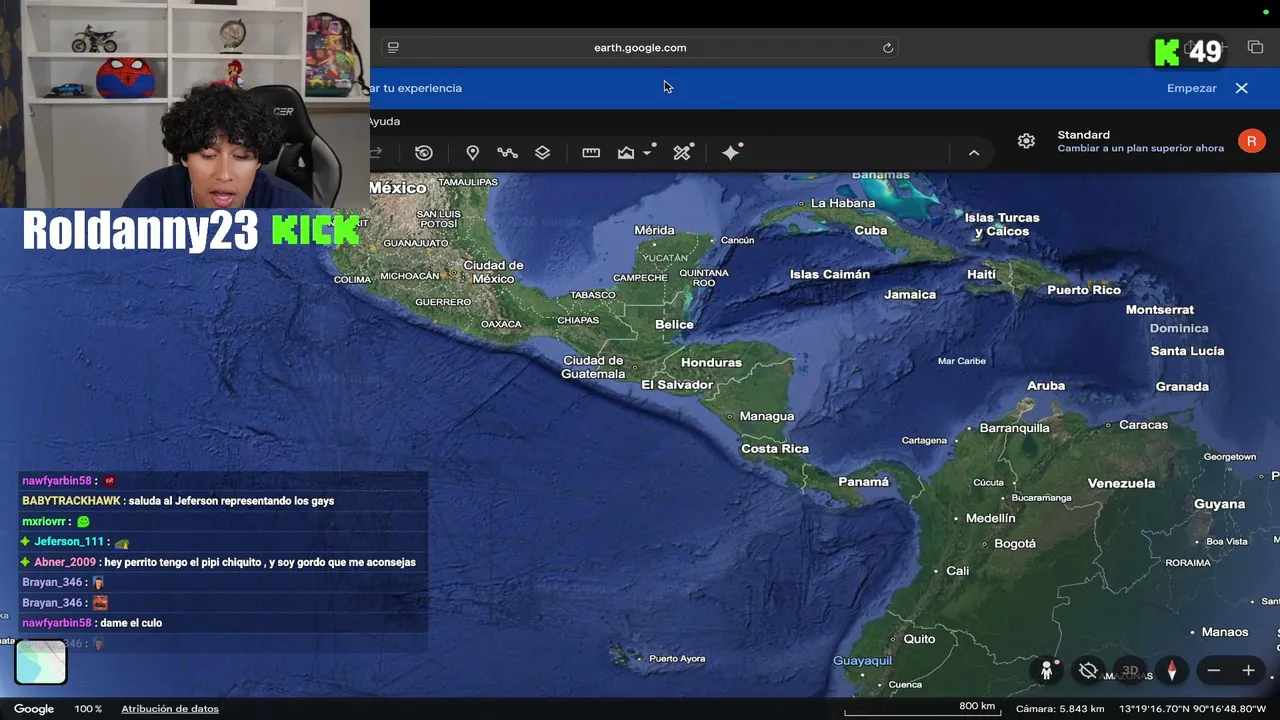The width and height of the screenshot is (1280, 720).
Task: Select the La Habana label on the map
Action: [843, 203]
